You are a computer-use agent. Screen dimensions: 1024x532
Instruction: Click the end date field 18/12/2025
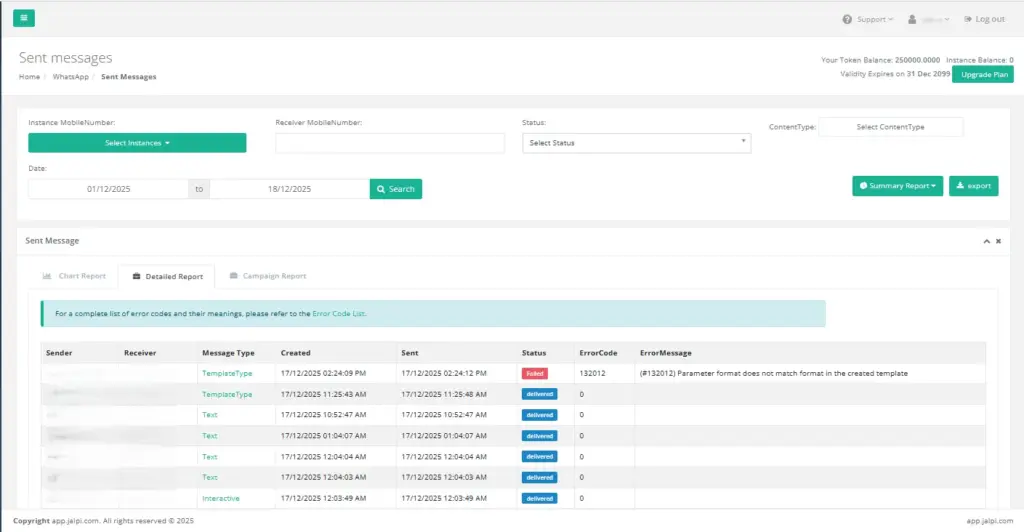click(x=289, y=189)
